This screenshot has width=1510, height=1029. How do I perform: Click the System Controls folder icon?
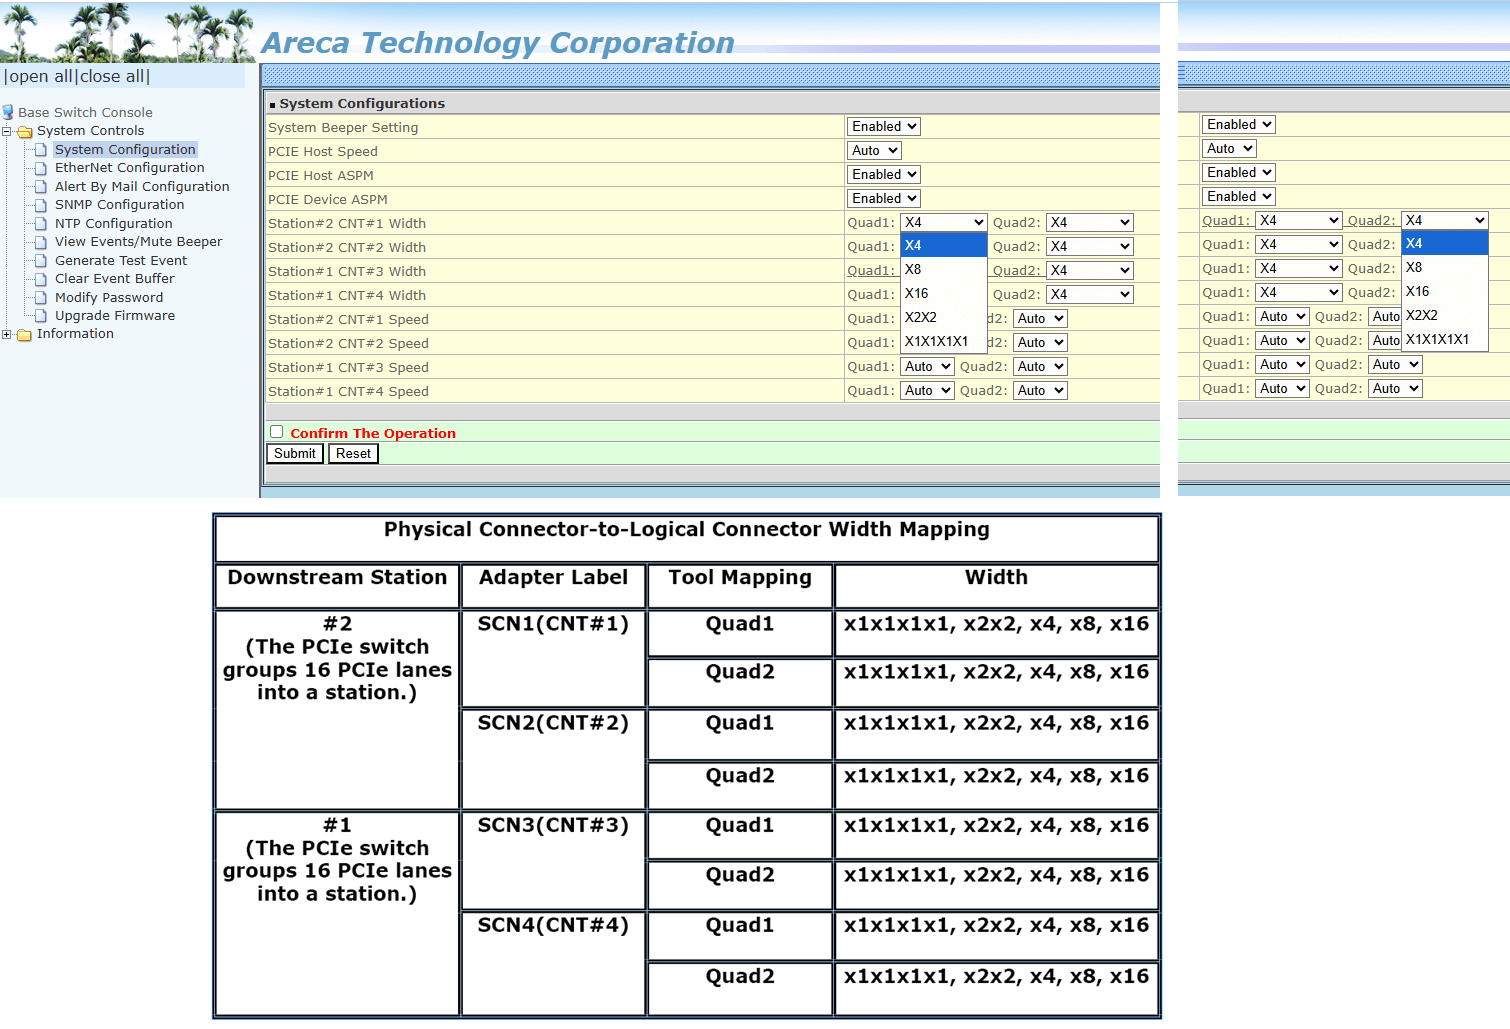[x=25, y=131]
